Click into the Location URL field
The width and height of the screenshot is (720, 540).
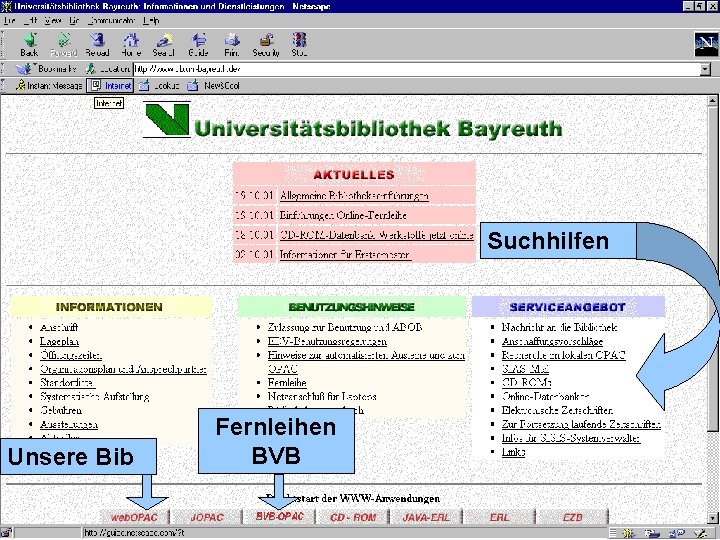click(x=416, y=69)
